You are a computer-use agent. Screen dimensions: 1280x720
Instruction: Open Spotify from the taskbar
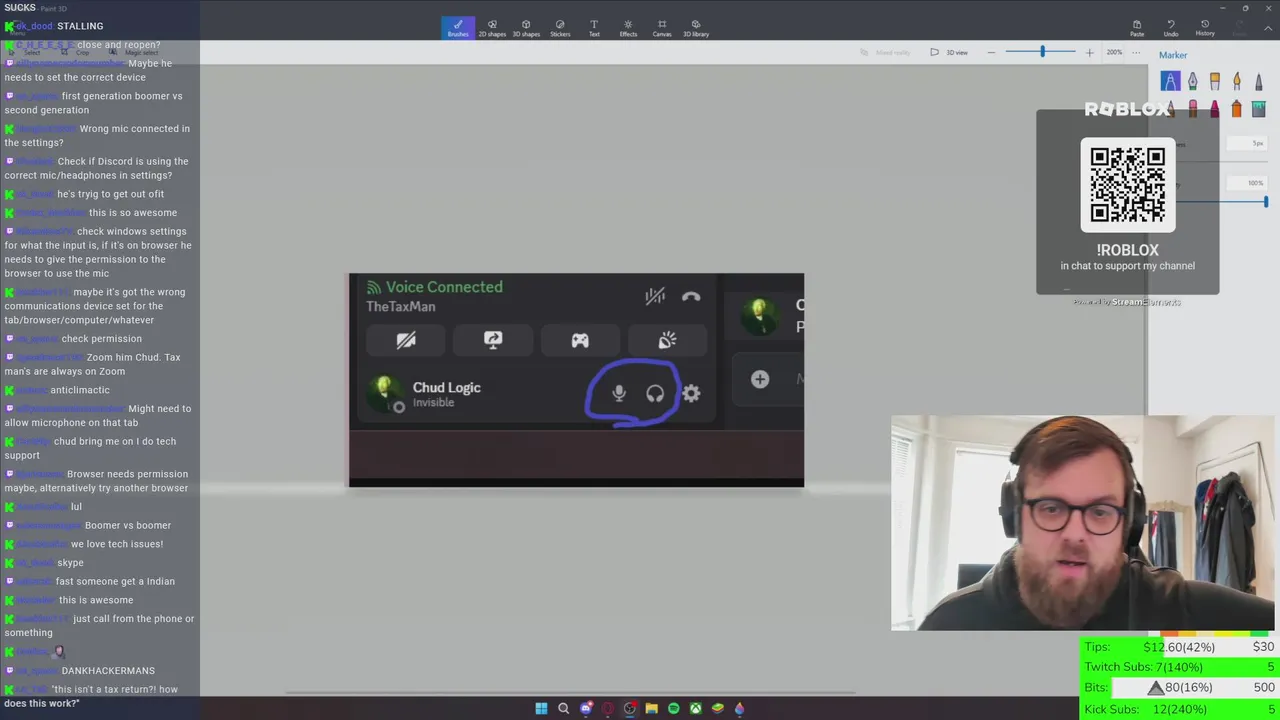(x=673, y=708)
